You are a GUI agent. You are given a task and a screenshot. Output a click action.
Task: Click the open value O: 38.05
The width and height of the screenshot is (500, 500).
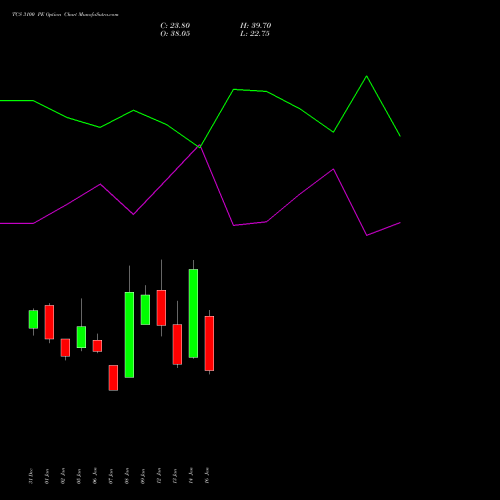coord(175,34)
